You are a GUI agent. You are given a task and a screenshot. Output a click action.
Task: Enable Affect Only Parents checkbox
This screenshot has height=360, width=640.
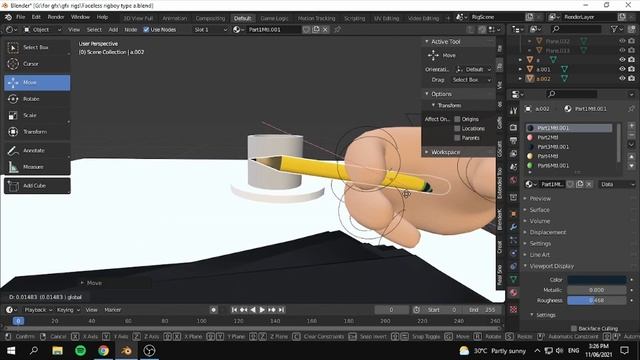(x=457, y=138)
